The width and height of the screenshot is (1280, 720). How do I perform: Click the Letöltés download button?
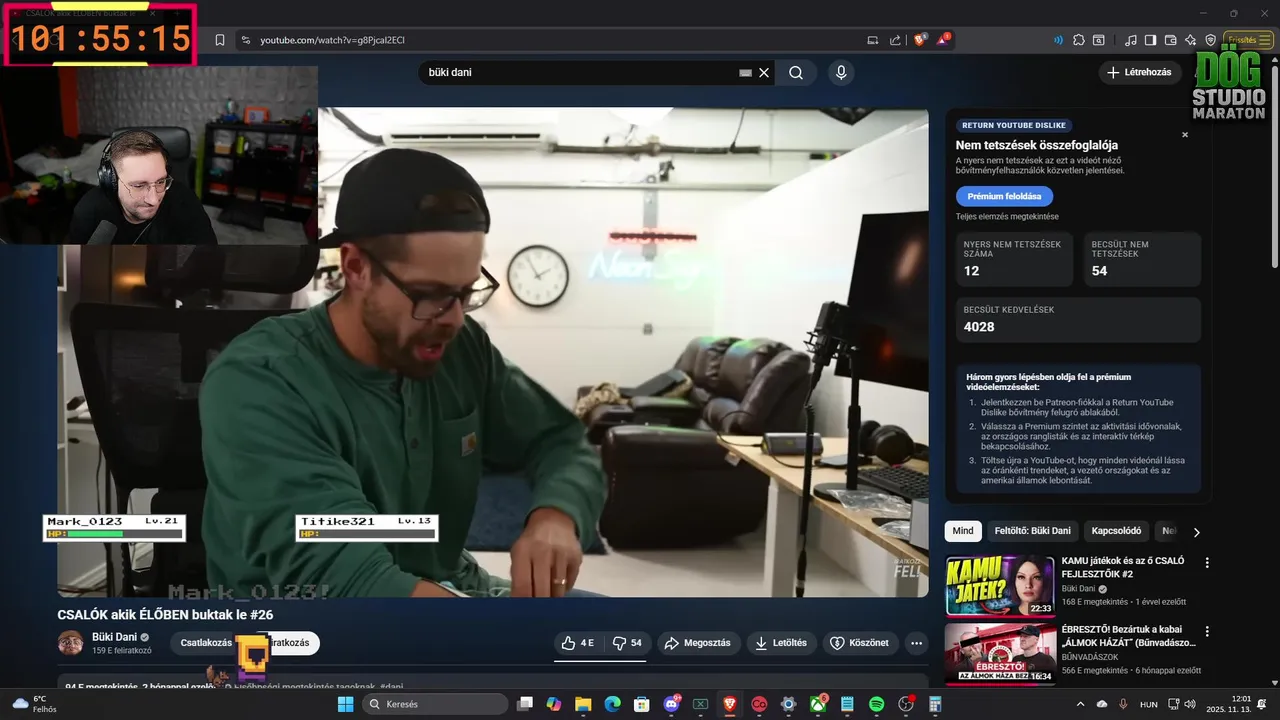781,643
